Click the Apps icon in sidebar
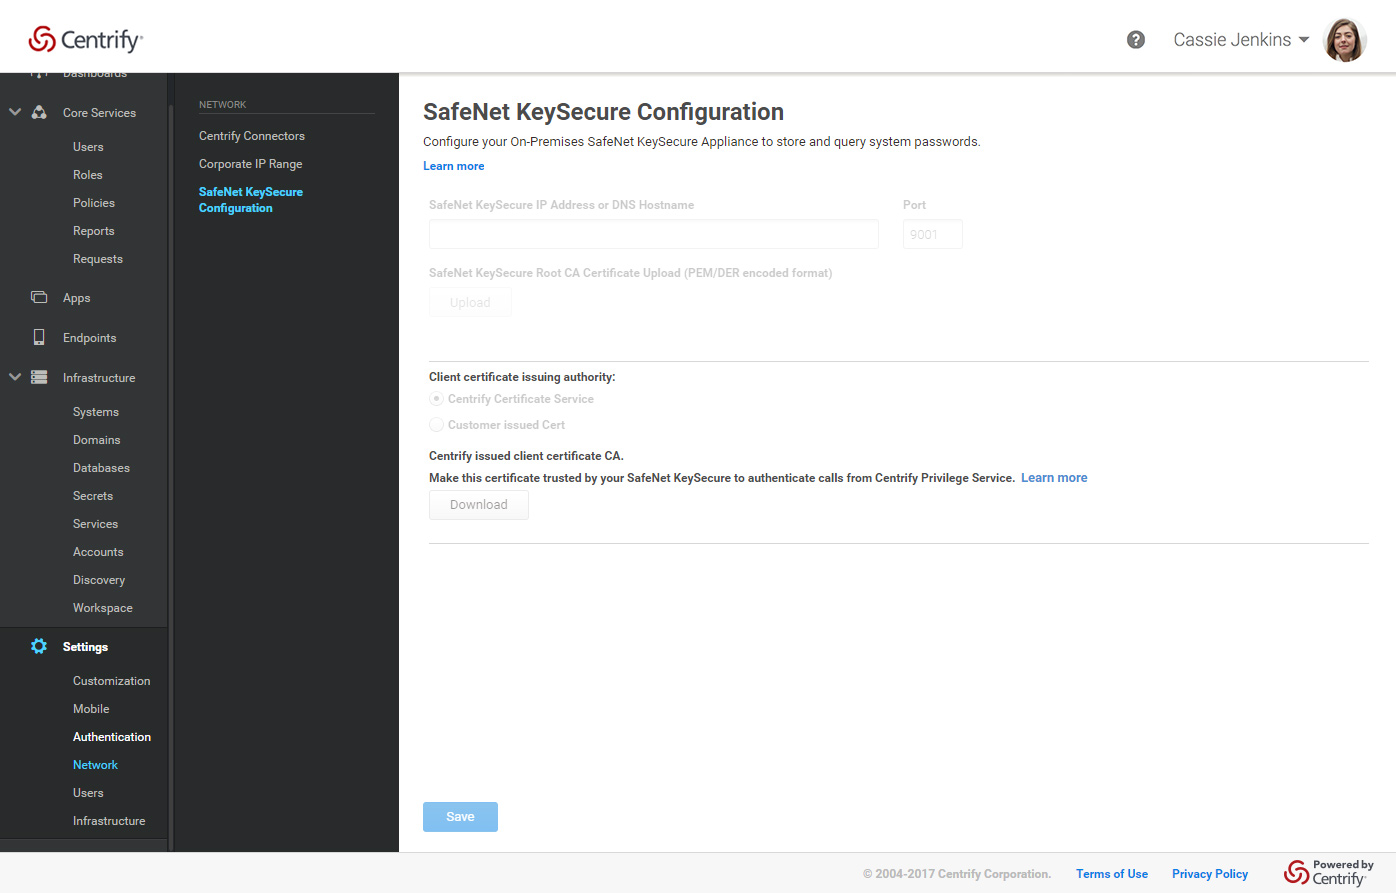1396x893 pixels. 39,297
